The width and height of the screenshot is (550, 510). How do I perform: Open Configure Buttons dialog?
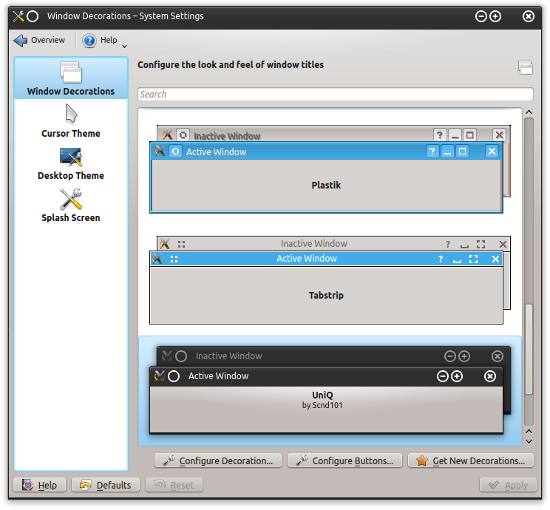click(345, 461)
